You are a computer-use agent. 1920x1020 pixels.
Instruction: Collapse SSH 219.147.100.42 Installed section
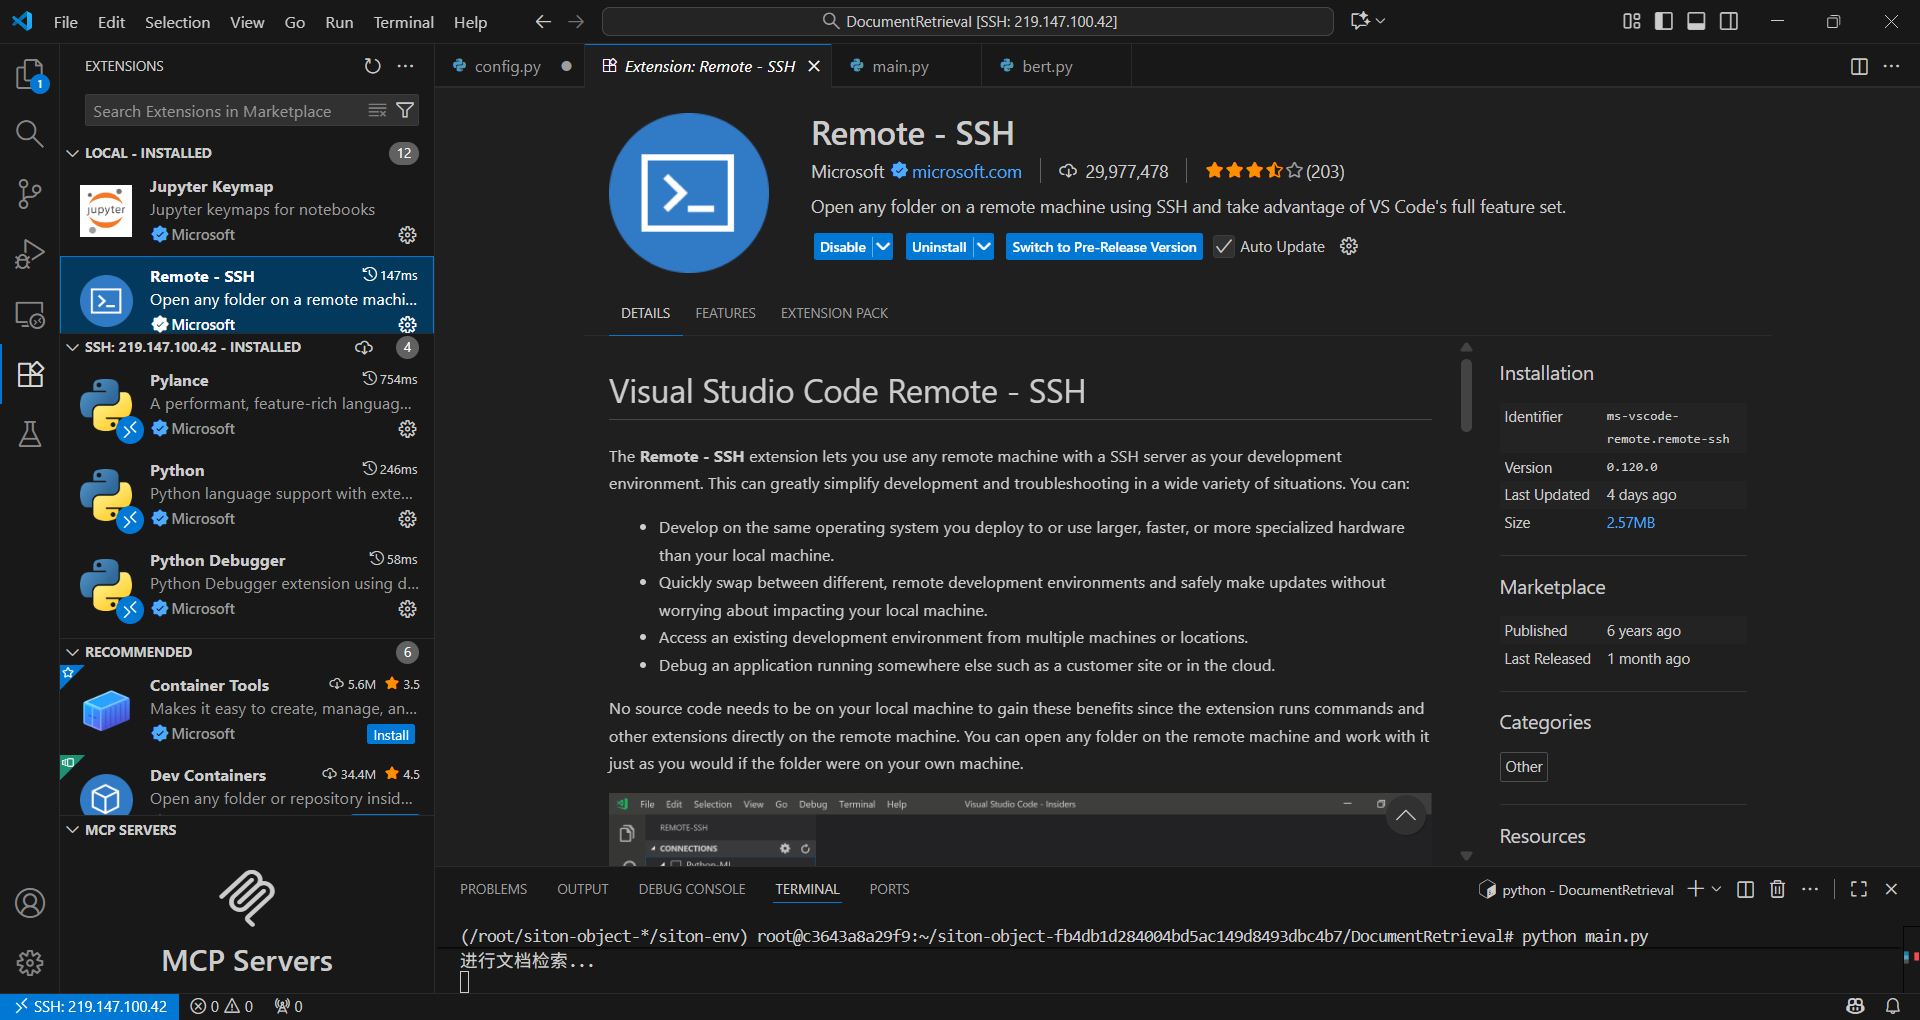pos(72,347)
